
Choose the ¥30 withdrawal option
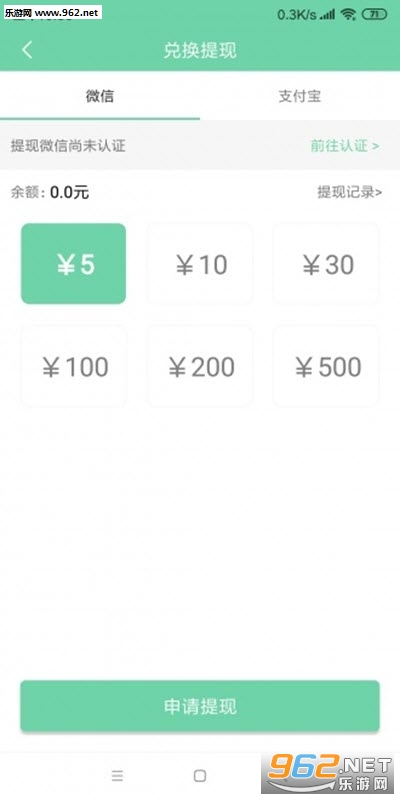point(327,264)
